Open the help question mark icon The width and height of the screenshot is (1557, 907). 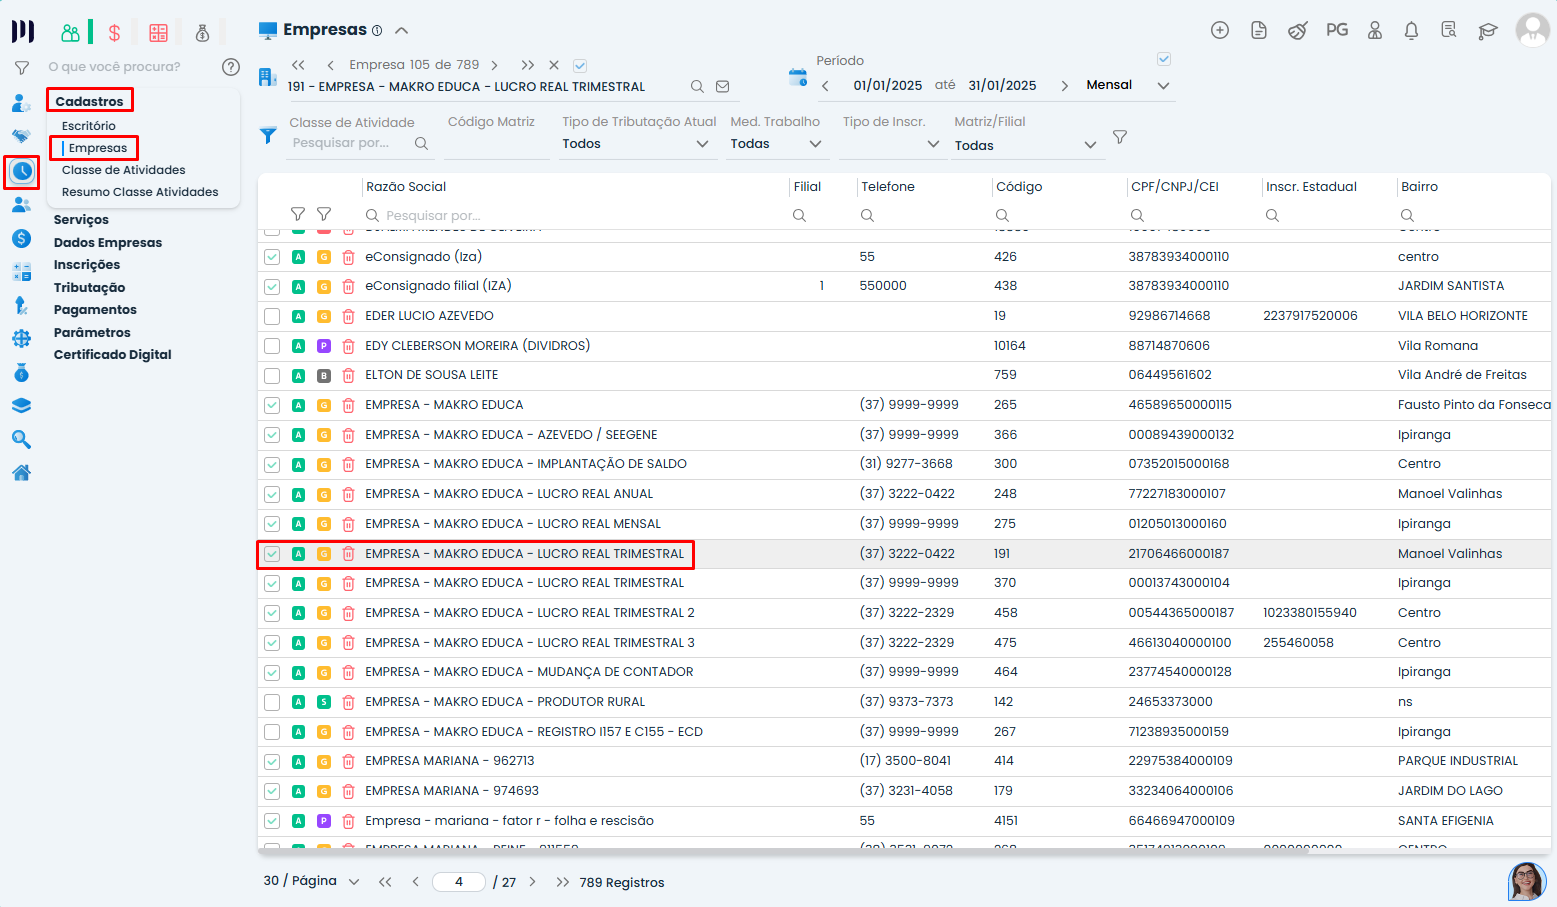tap(231, 67)
